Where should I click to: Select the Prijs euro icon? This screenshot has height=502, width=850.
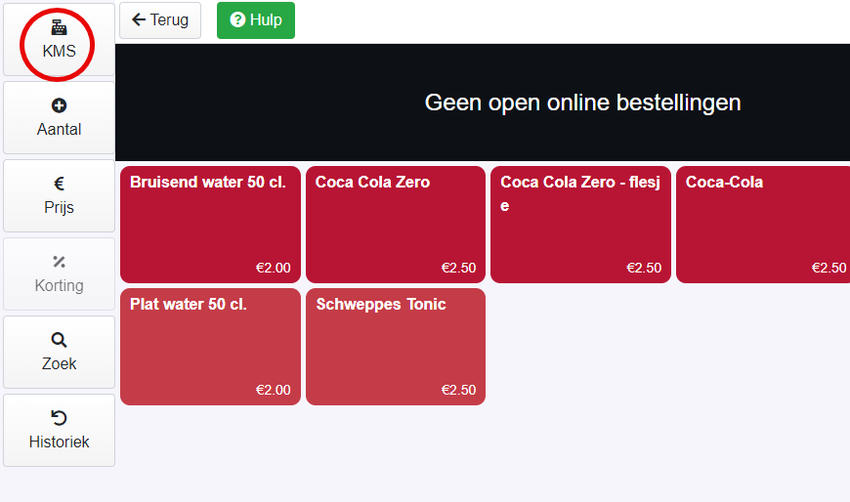pyautogui.click(x=59, y=184)
